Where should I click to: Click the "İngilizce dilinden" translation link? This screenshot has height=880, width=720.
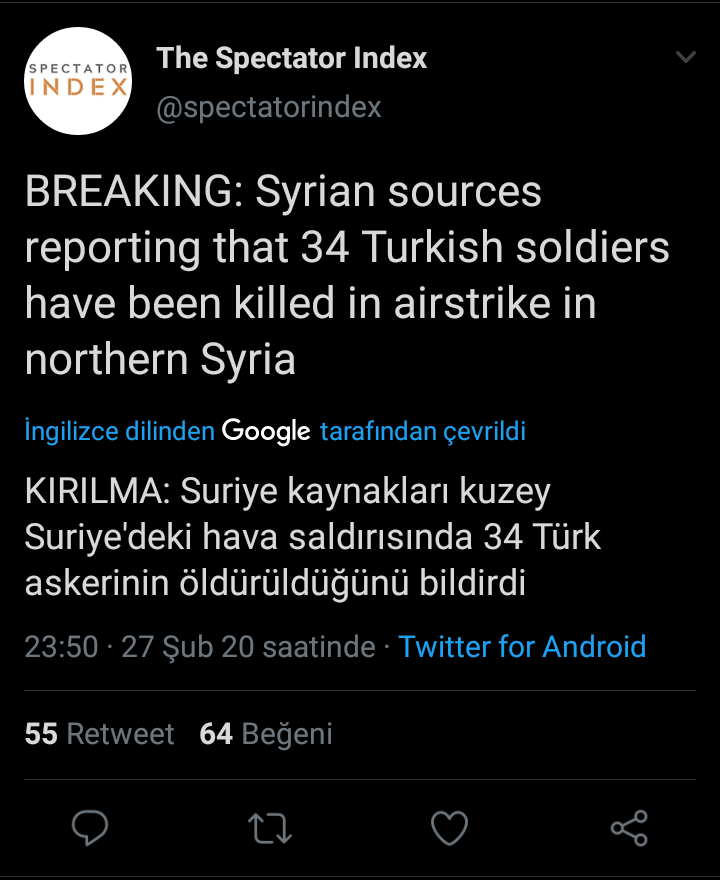(x=119, y=431)
